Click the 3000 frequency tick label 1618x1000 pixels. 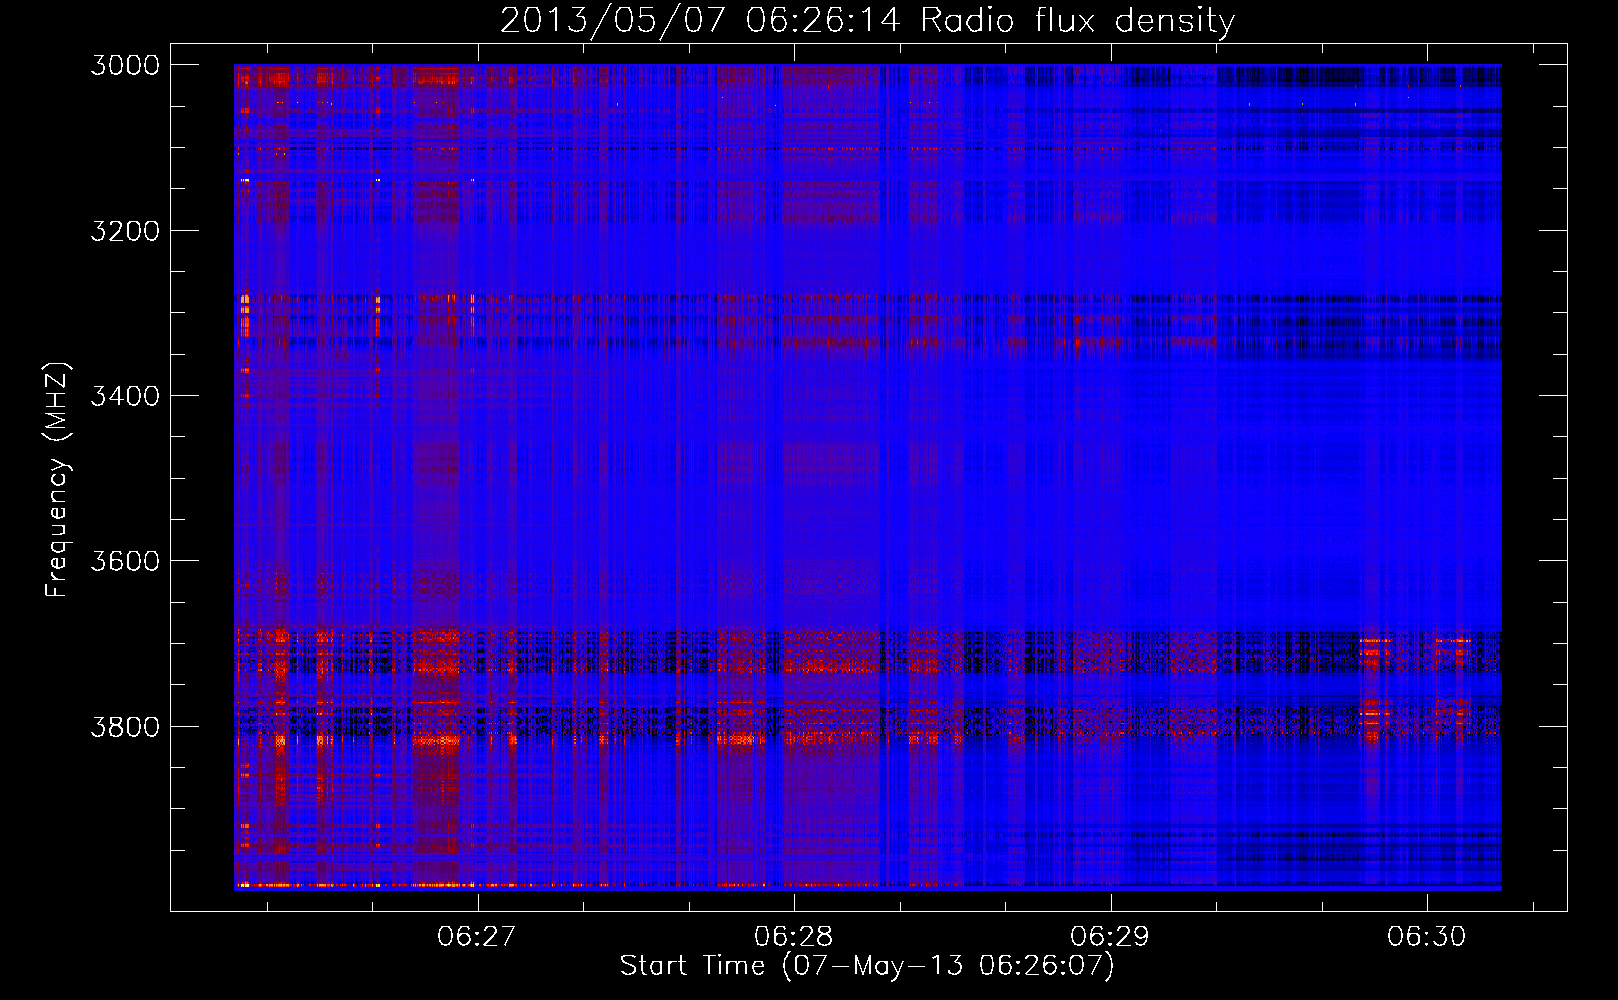[125, 65]
